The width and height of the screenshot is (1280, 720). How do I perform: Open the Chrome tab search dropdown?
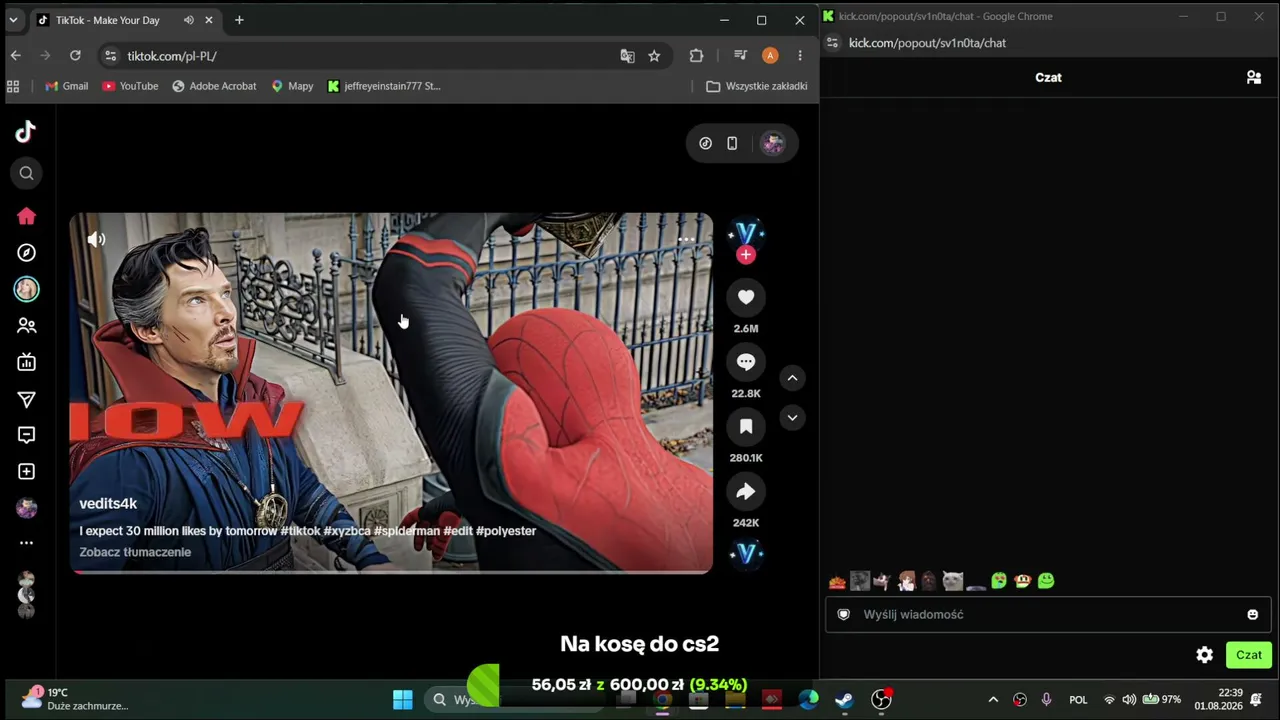coord(13,20)
